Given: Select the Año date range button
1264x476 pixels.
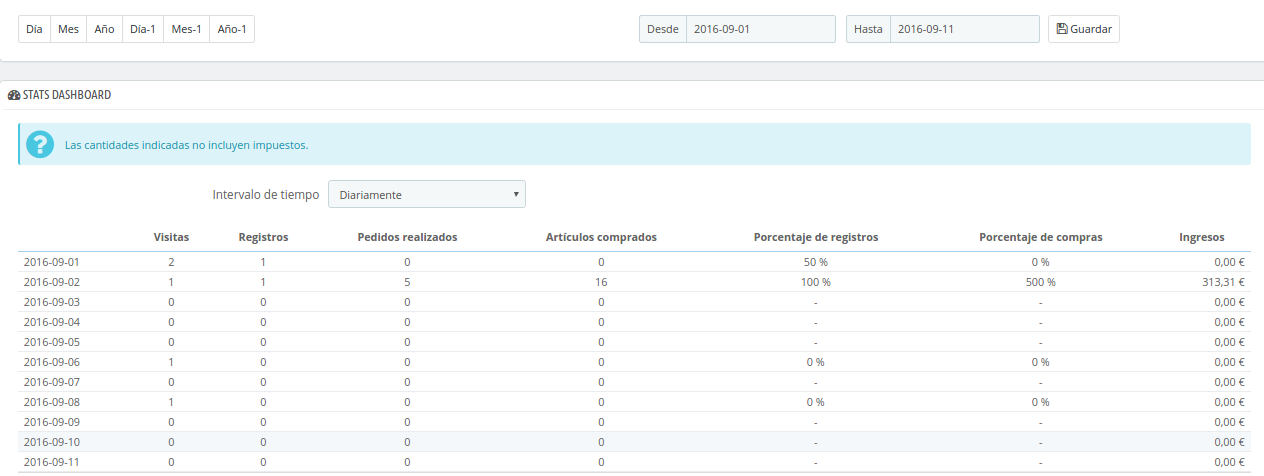Looking at the screenshot, I should (x=104, y=29).
